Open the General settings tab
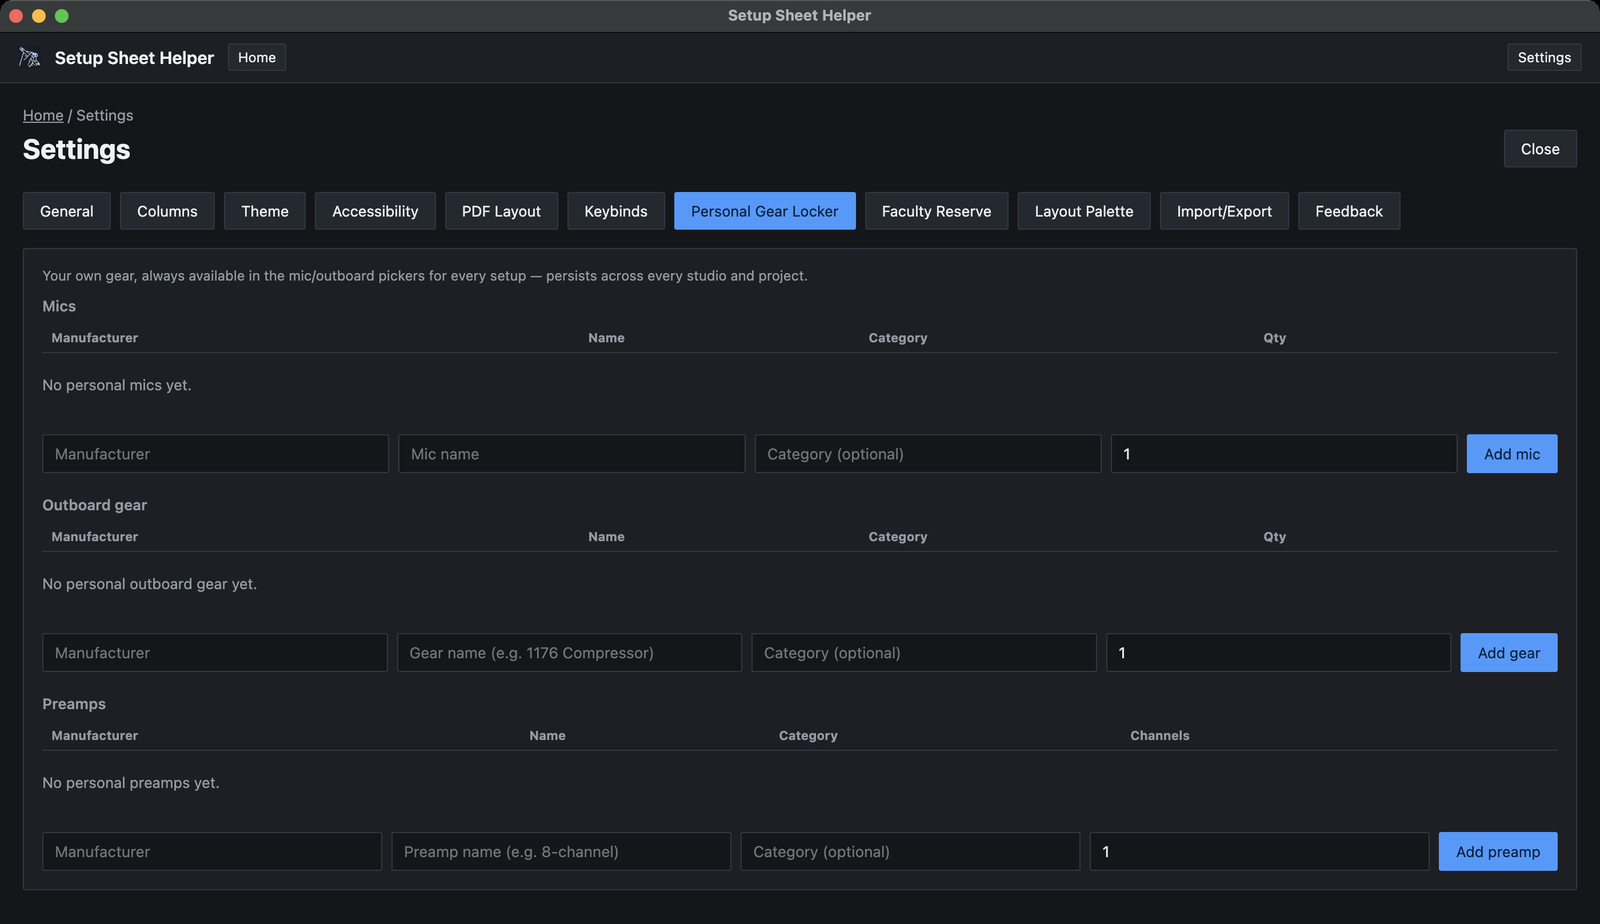This screenshot has width=1600, height=924. (67, 211)
